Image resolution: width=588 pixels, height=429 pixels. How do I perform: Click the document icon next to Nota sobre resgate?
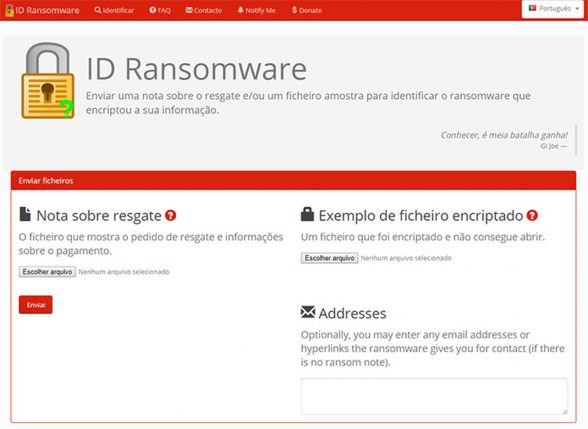25,214
